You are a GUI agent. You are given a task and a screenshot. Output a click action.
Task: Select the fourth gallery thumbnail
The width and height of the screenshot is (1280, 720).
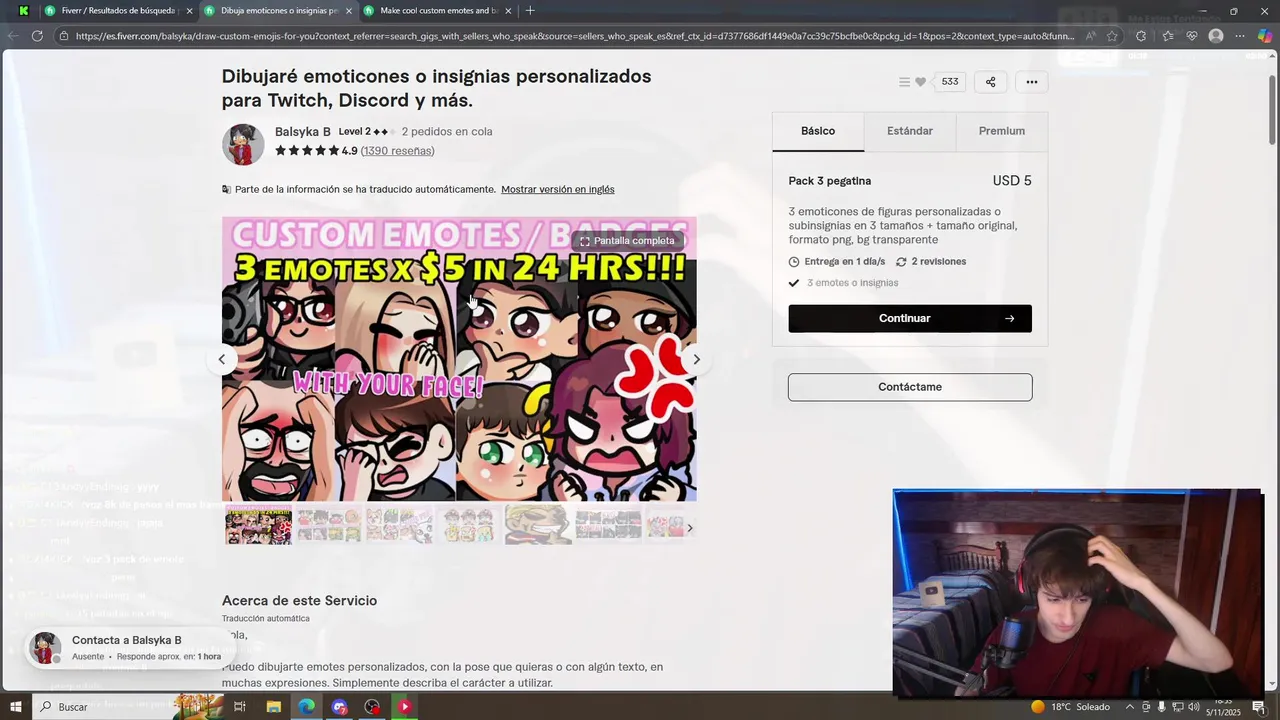tap(468, 524)
